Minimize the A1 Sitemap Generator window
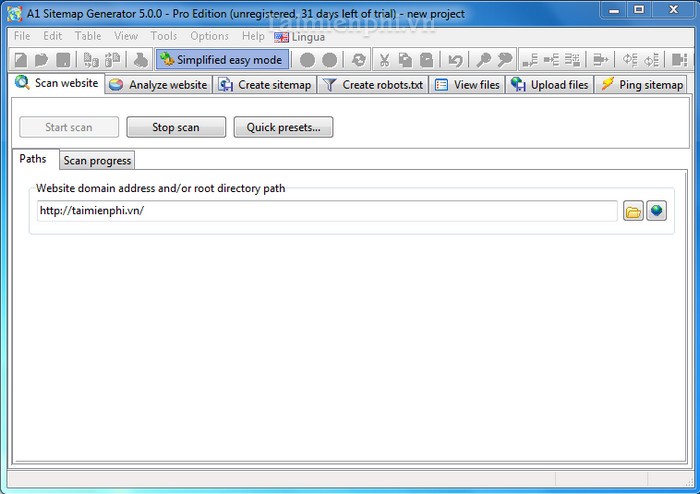The width and height of the screenshot is (700, 494). pos(614,10)
